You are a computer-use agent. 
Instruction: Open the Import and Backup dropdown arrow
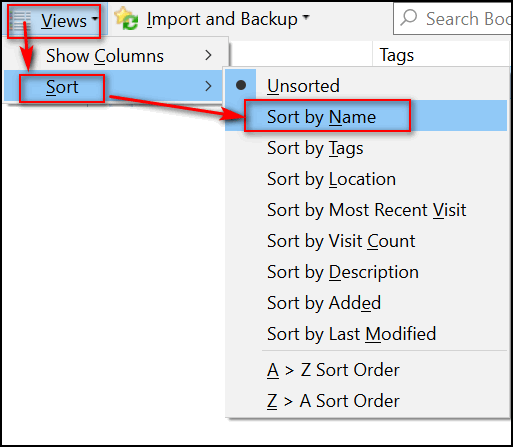[306, 17]
